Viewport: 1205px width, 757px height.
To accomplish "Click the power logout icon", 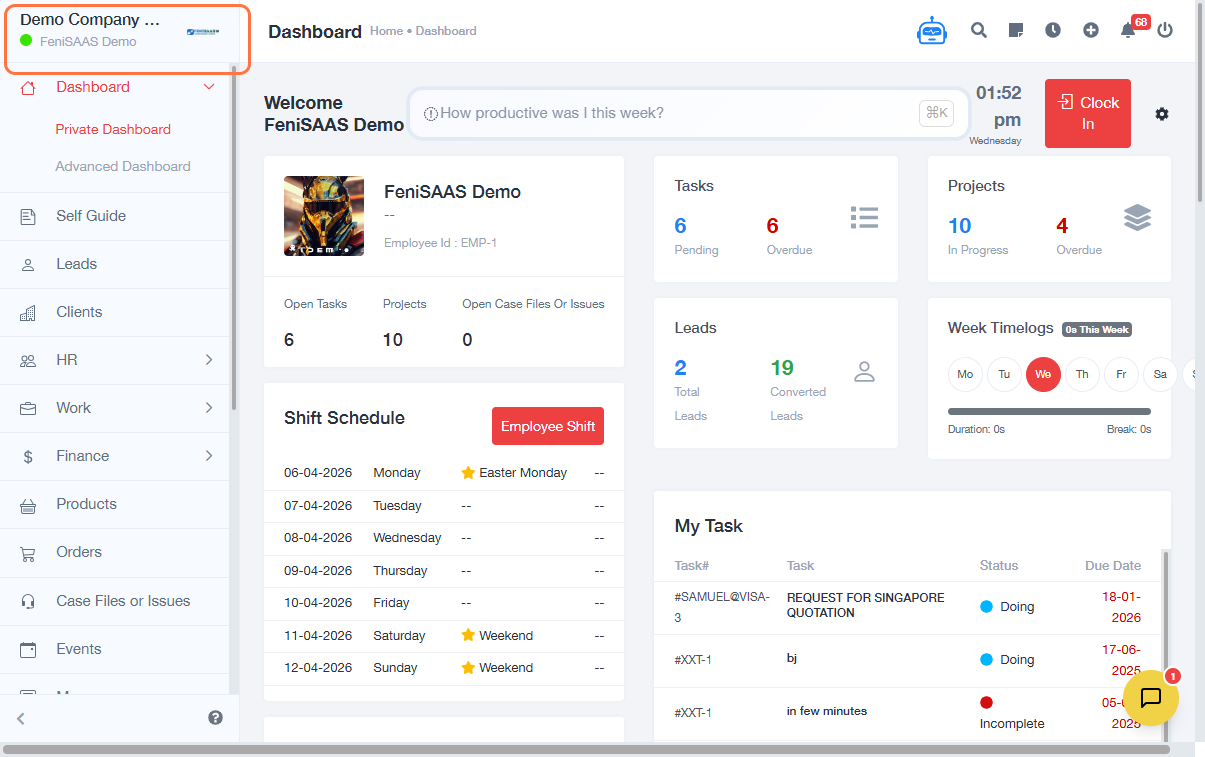I will pyautogui.click(x=1165, y=30).
